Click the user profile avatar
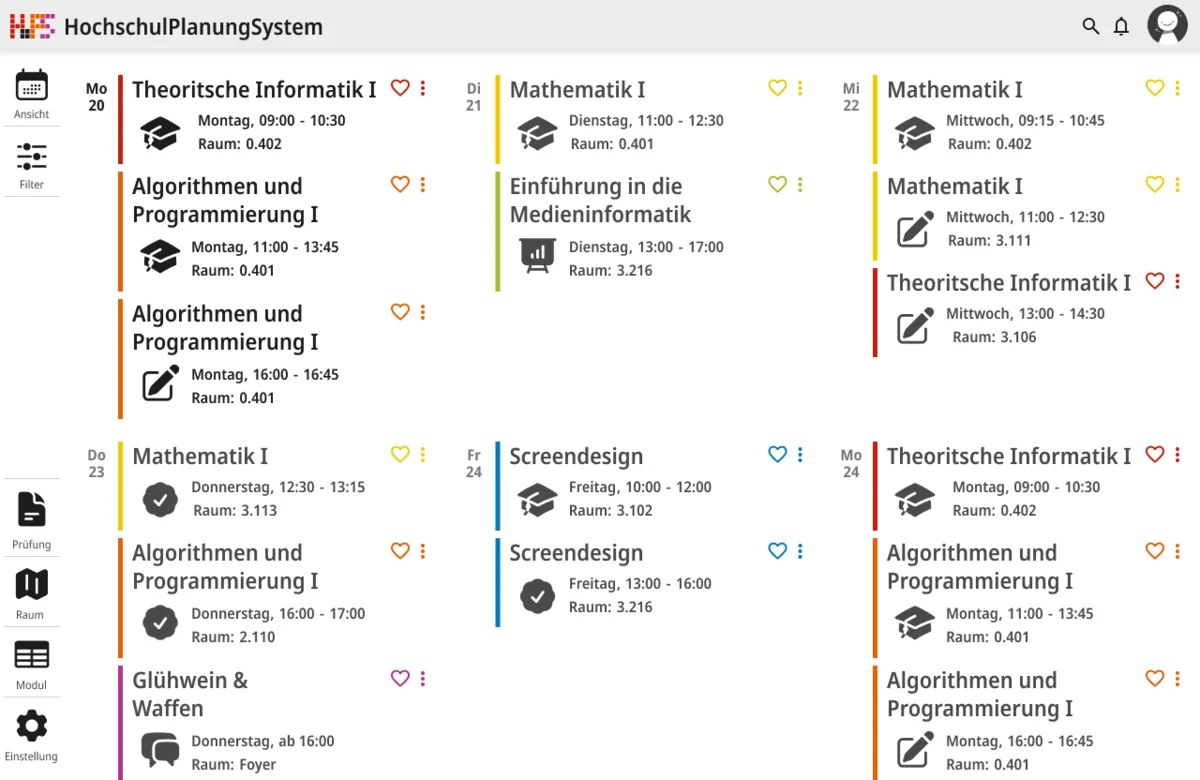Screen dimensions: 1200x780 (x=1167, y=26)
